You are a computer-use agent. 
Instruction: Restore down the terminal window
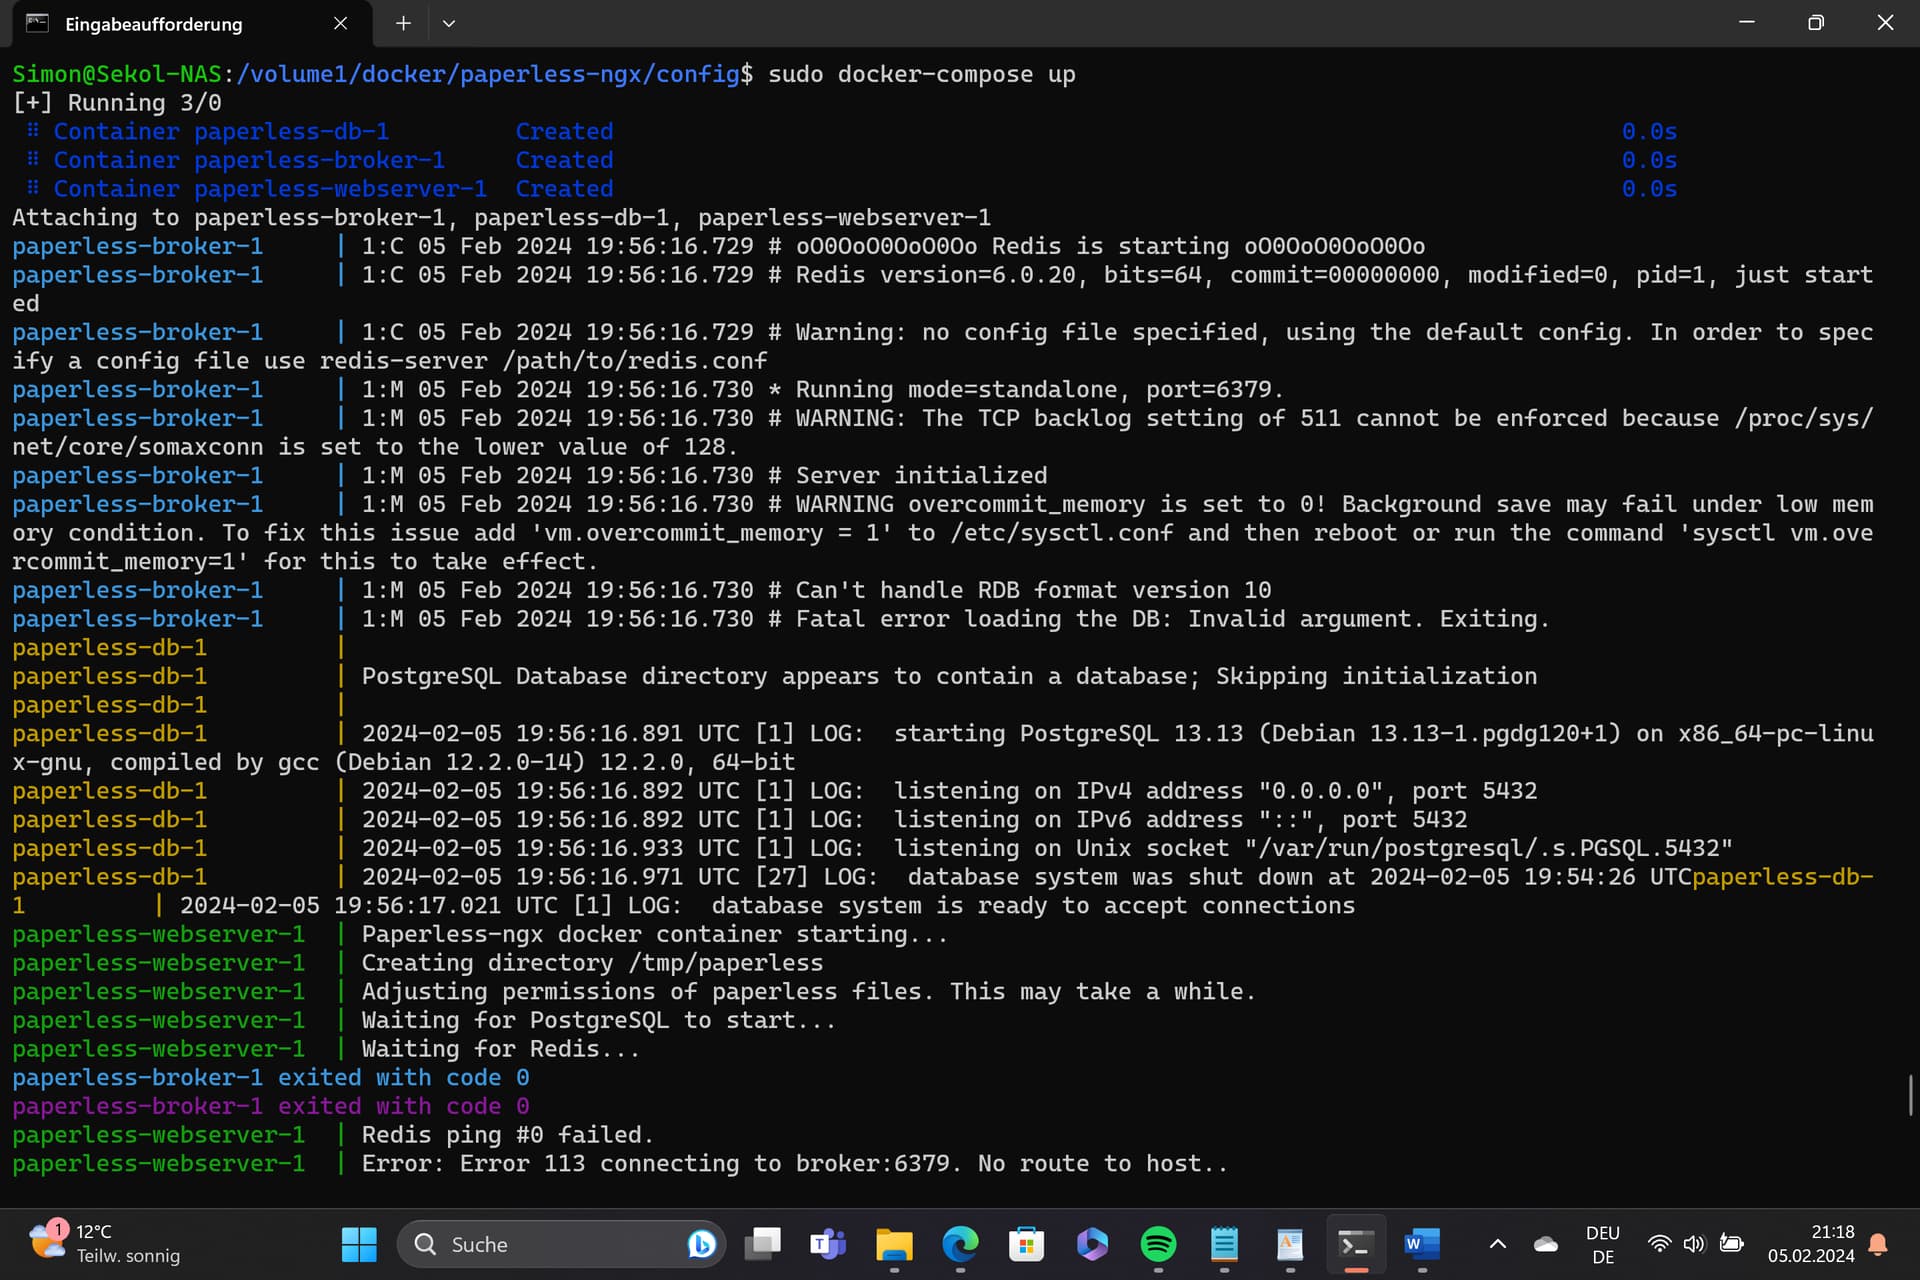(1816, 22)
